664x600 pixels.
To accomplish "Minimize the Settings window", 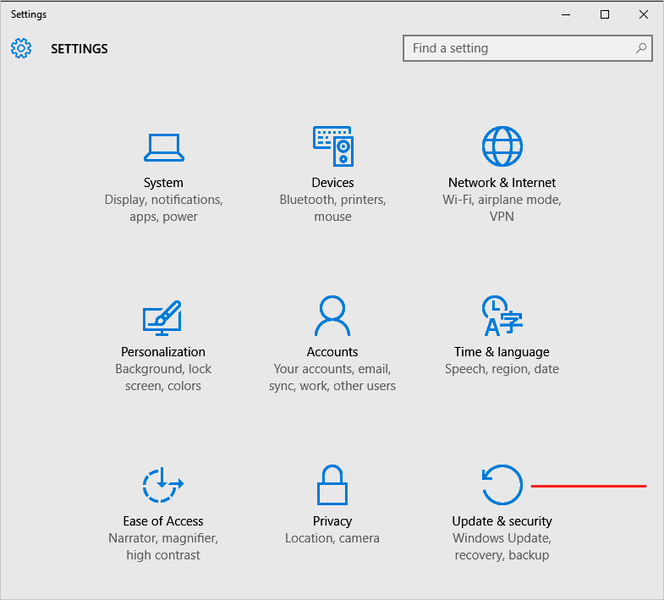I will [x=566, y=14].
